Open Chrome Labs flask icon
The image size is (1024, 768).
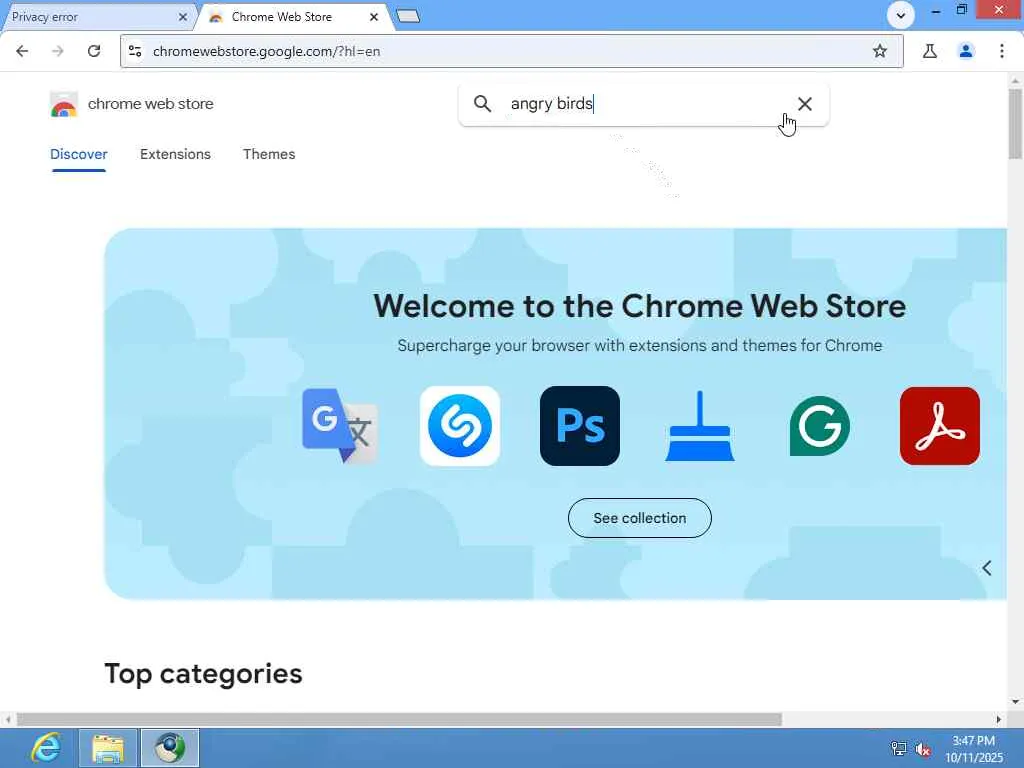point(930,51)
